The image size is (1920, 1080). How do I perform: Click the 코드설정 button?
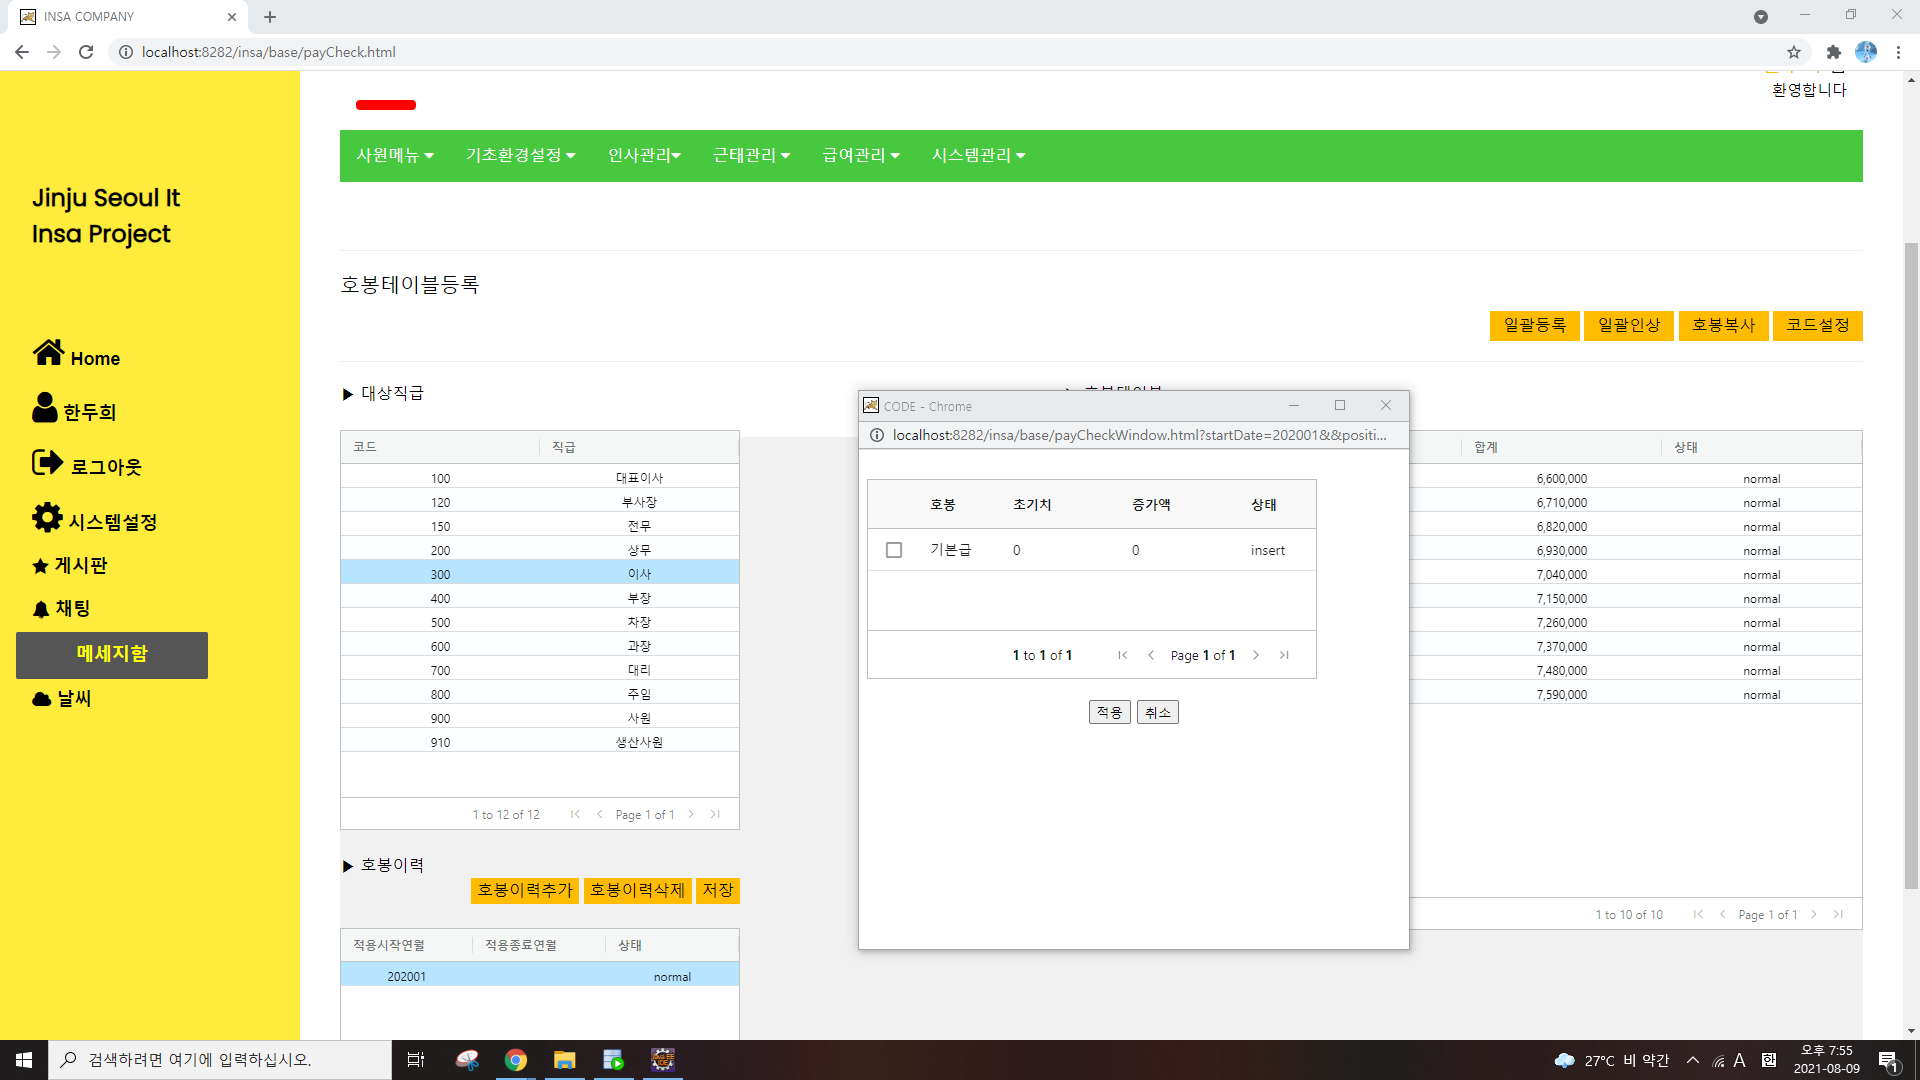(x=1817, y=325)
